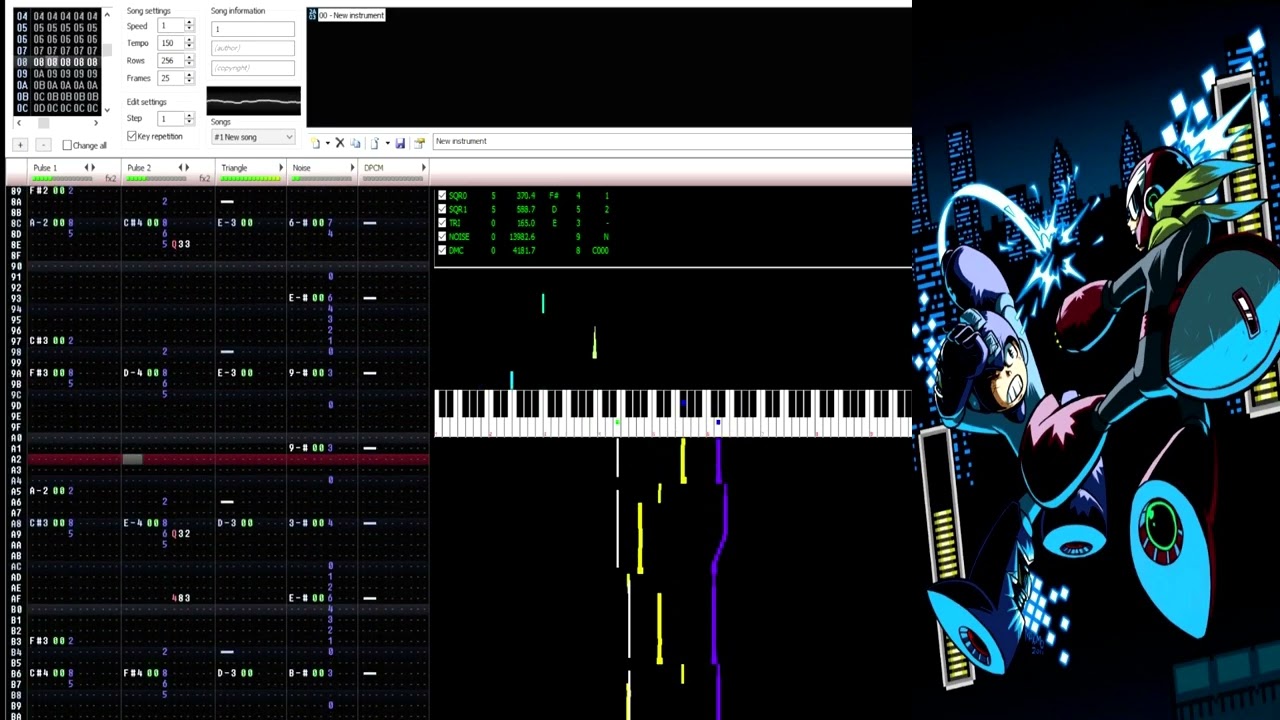Click the - remove frame button
This screenshot has width=1280, height=720.
pos(43,145)
